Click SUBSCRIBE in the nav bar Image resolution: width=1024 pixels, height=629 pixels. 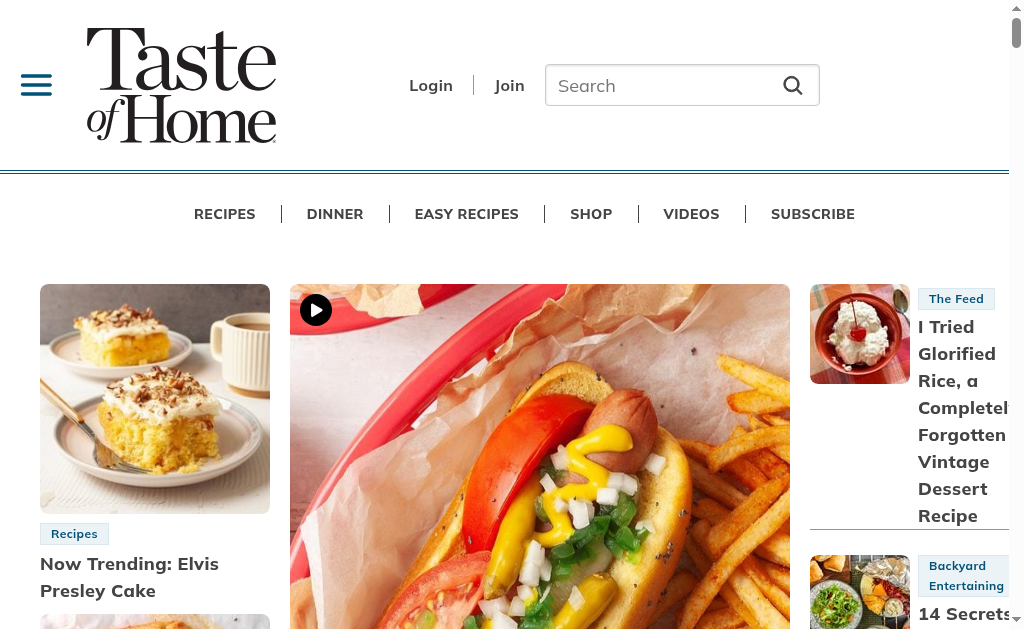click(x=812, y=214)
